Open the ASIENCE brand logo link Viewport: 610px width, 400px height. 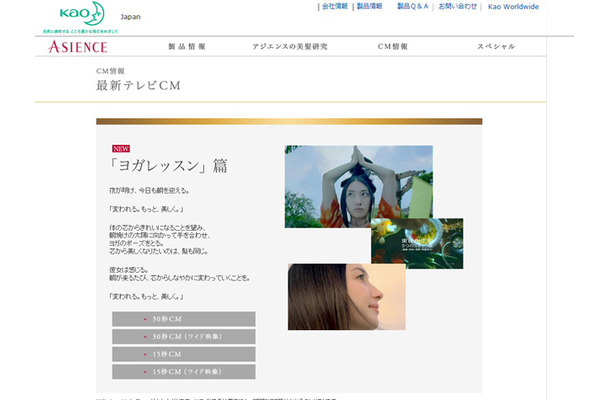point(78,47)
